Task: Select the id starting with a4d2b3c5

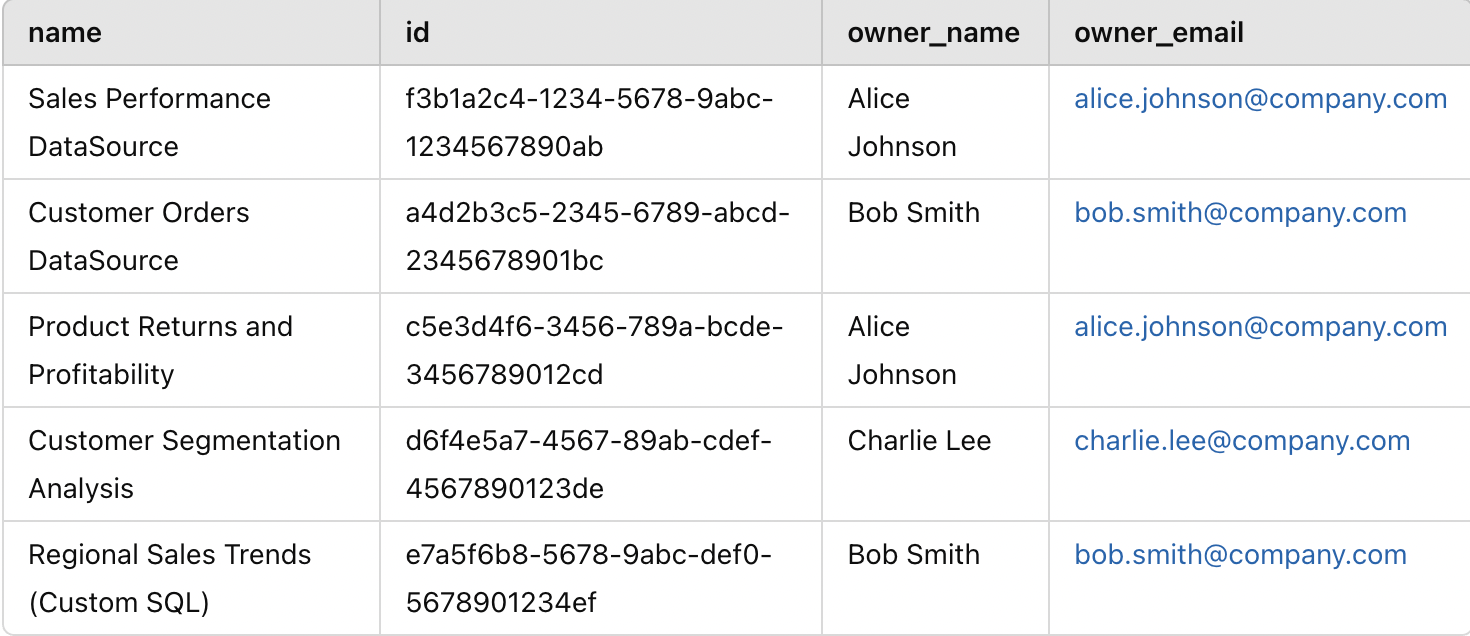Action: coord(597,236)
